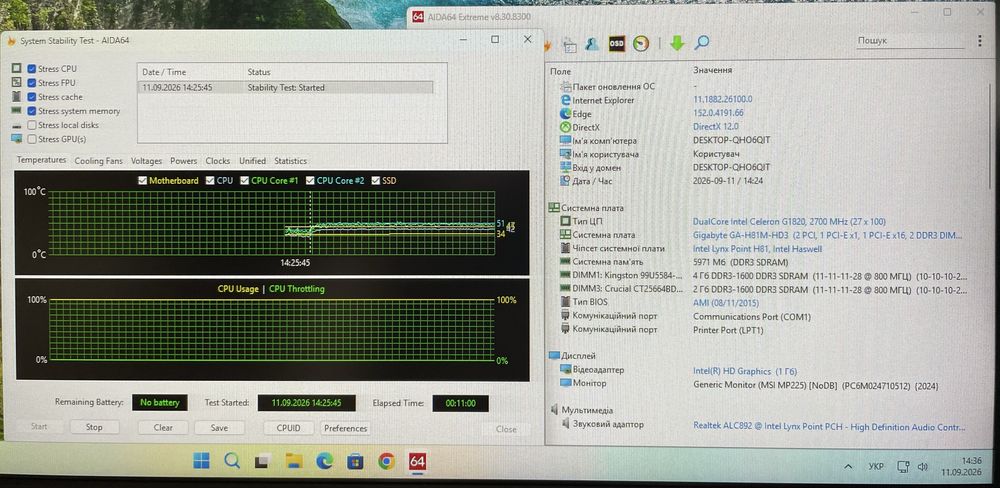Click the УКР language indicator
The image size is (1000, 488).
876,467
